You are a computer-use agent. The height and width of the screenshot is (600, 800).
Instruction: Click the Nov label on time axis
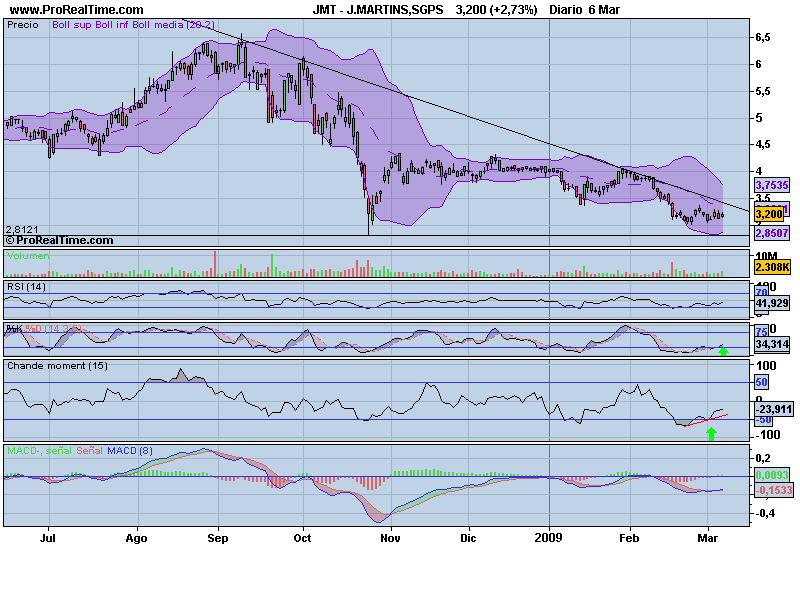390,538
